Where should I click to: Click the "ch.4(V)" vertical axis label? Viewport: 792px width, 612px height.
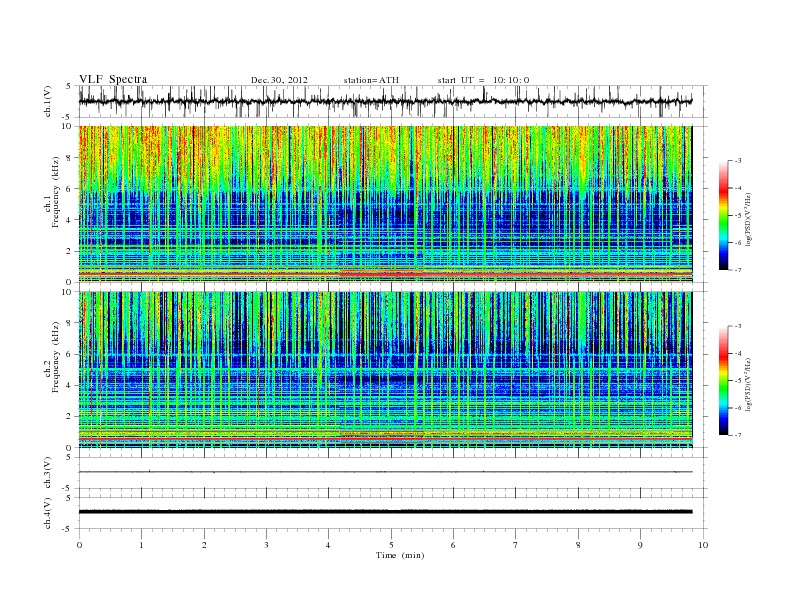48,513
